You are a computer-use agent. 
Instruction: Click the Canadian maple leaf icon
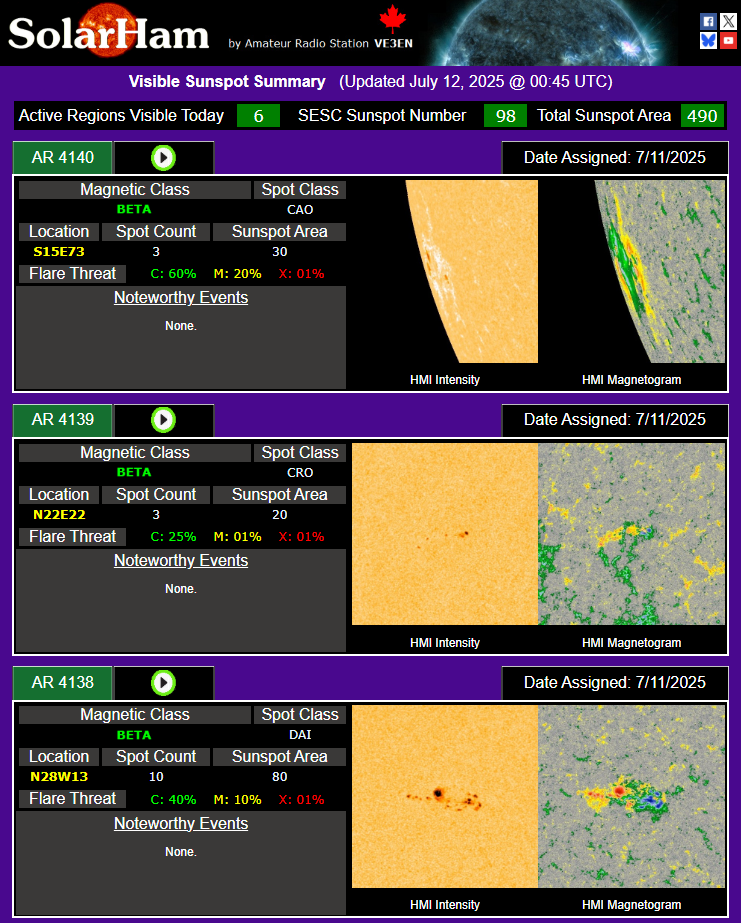tap(392, 20)
